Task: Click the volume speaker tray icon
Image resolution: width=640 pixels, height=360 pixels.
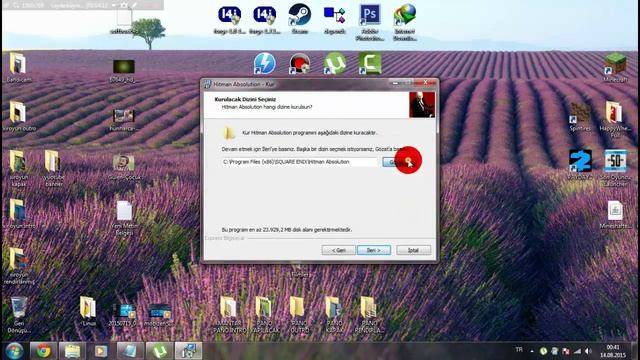Action: (x=588, y=351)
